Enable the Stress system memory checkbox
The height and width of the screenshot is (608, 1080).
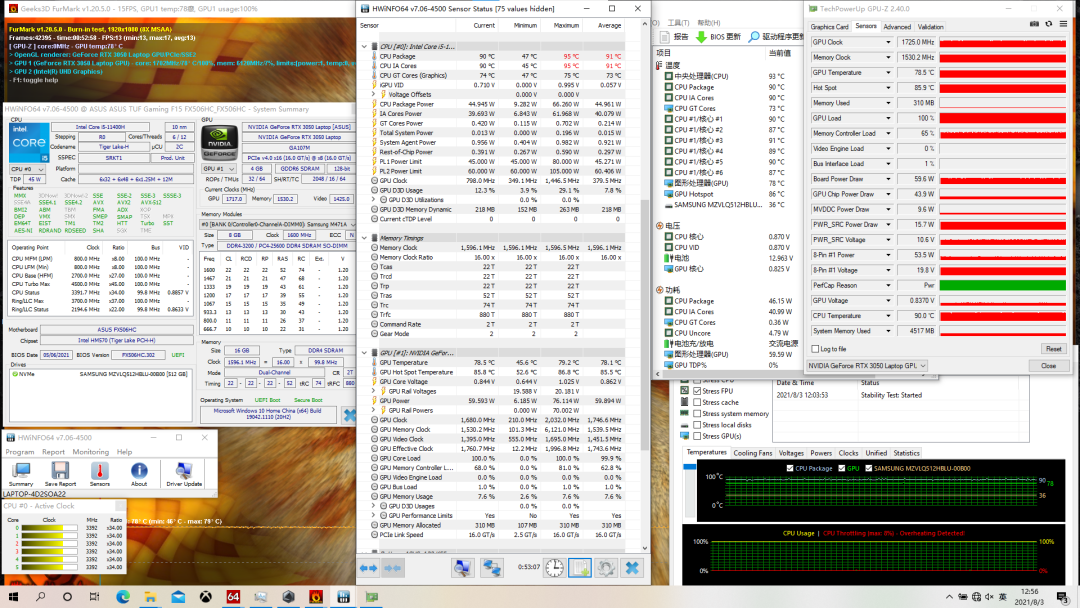point(698,414)
